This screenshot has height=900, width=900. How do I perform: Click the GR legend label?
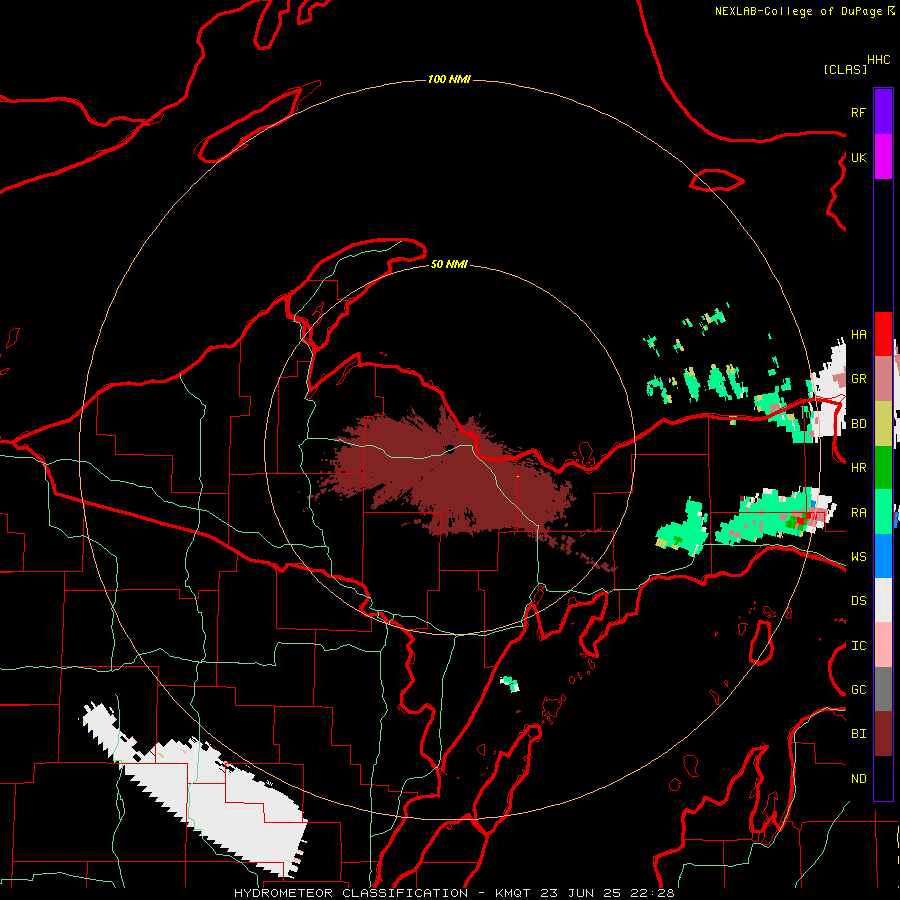pos(858,379)
